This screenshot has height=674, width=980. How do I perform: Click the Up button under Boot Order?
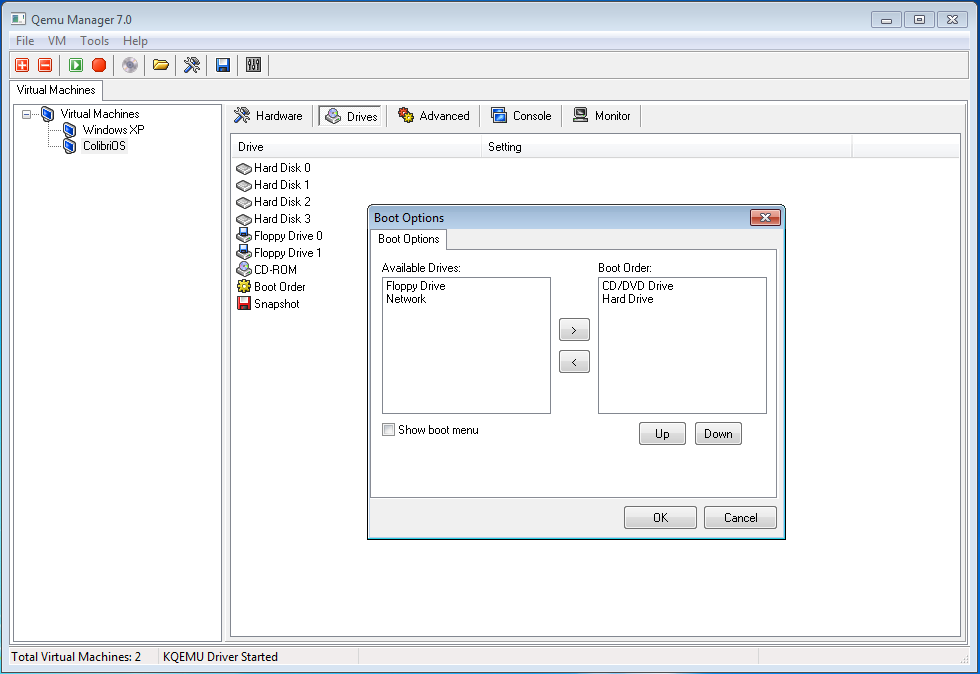point(662,434)
